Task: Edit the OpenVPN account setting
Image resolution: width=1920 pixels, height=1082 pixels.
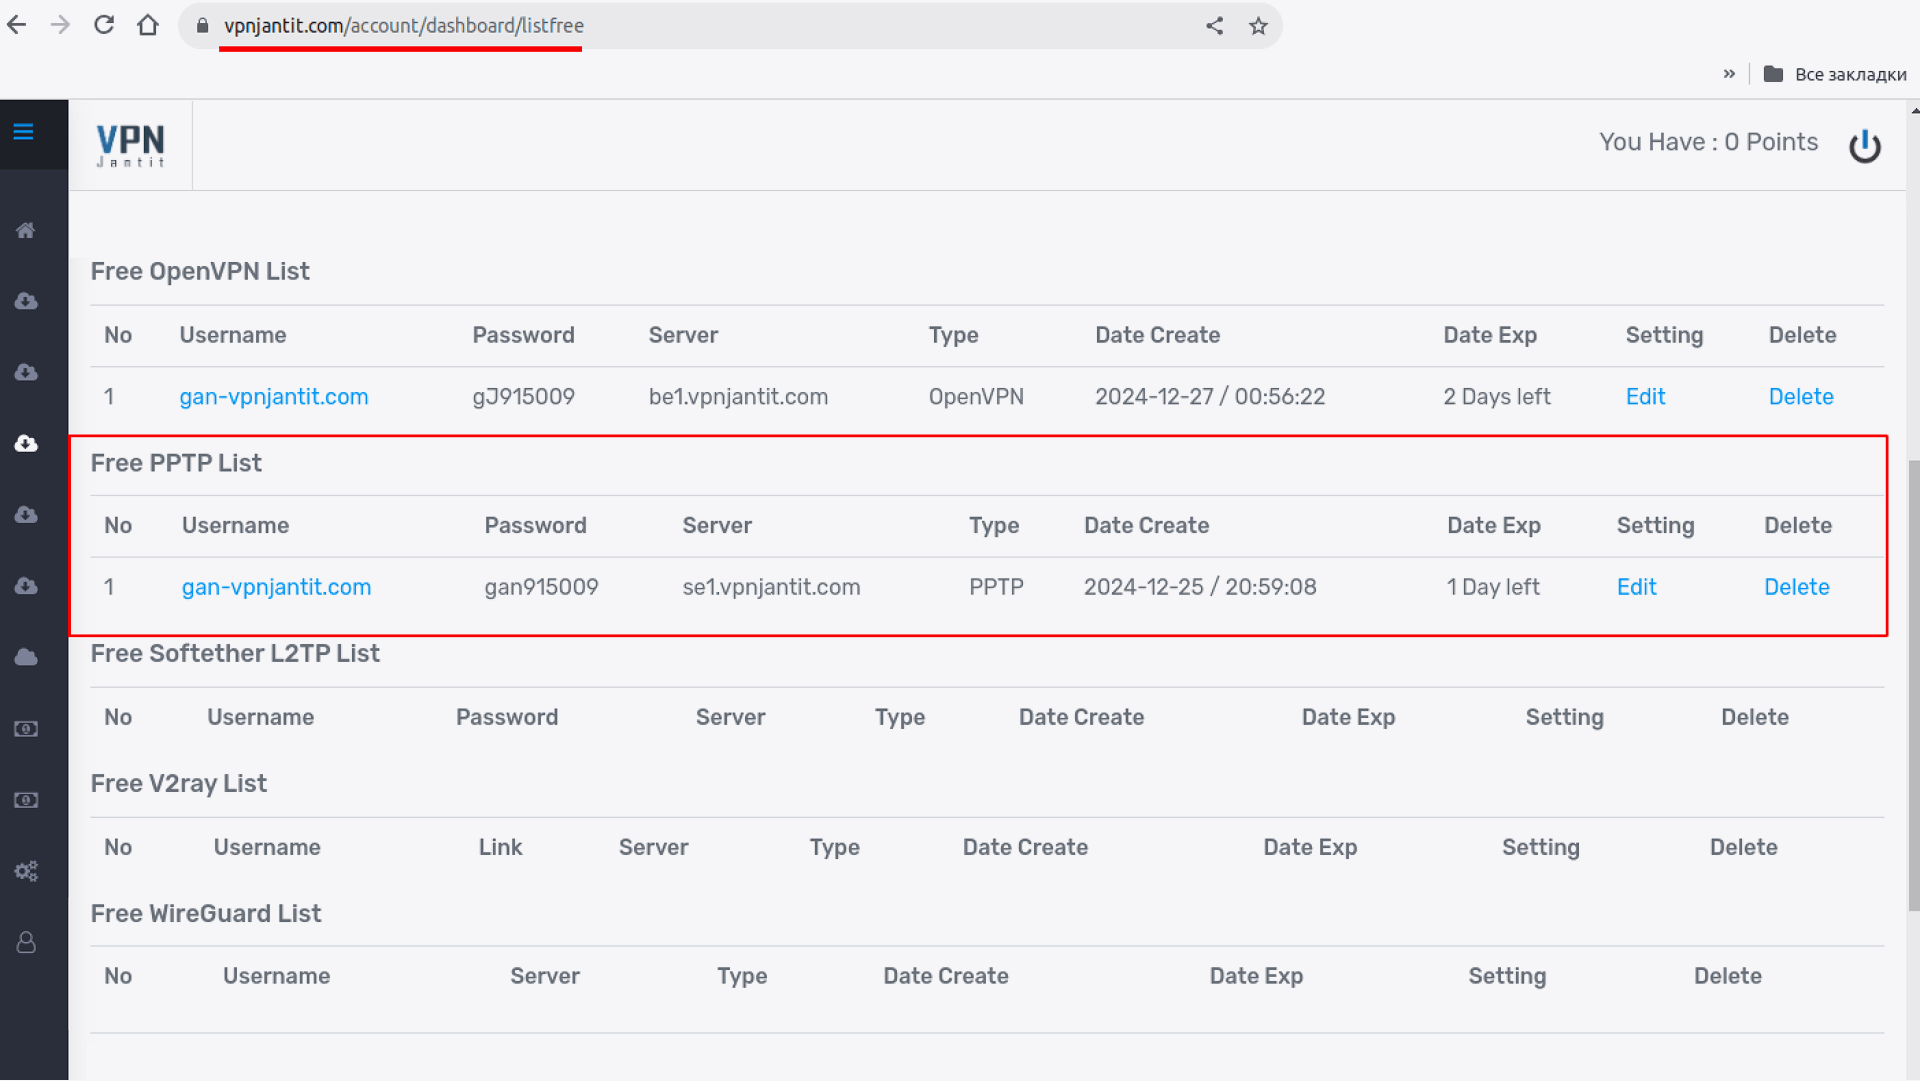Action: click(1645, 397)
